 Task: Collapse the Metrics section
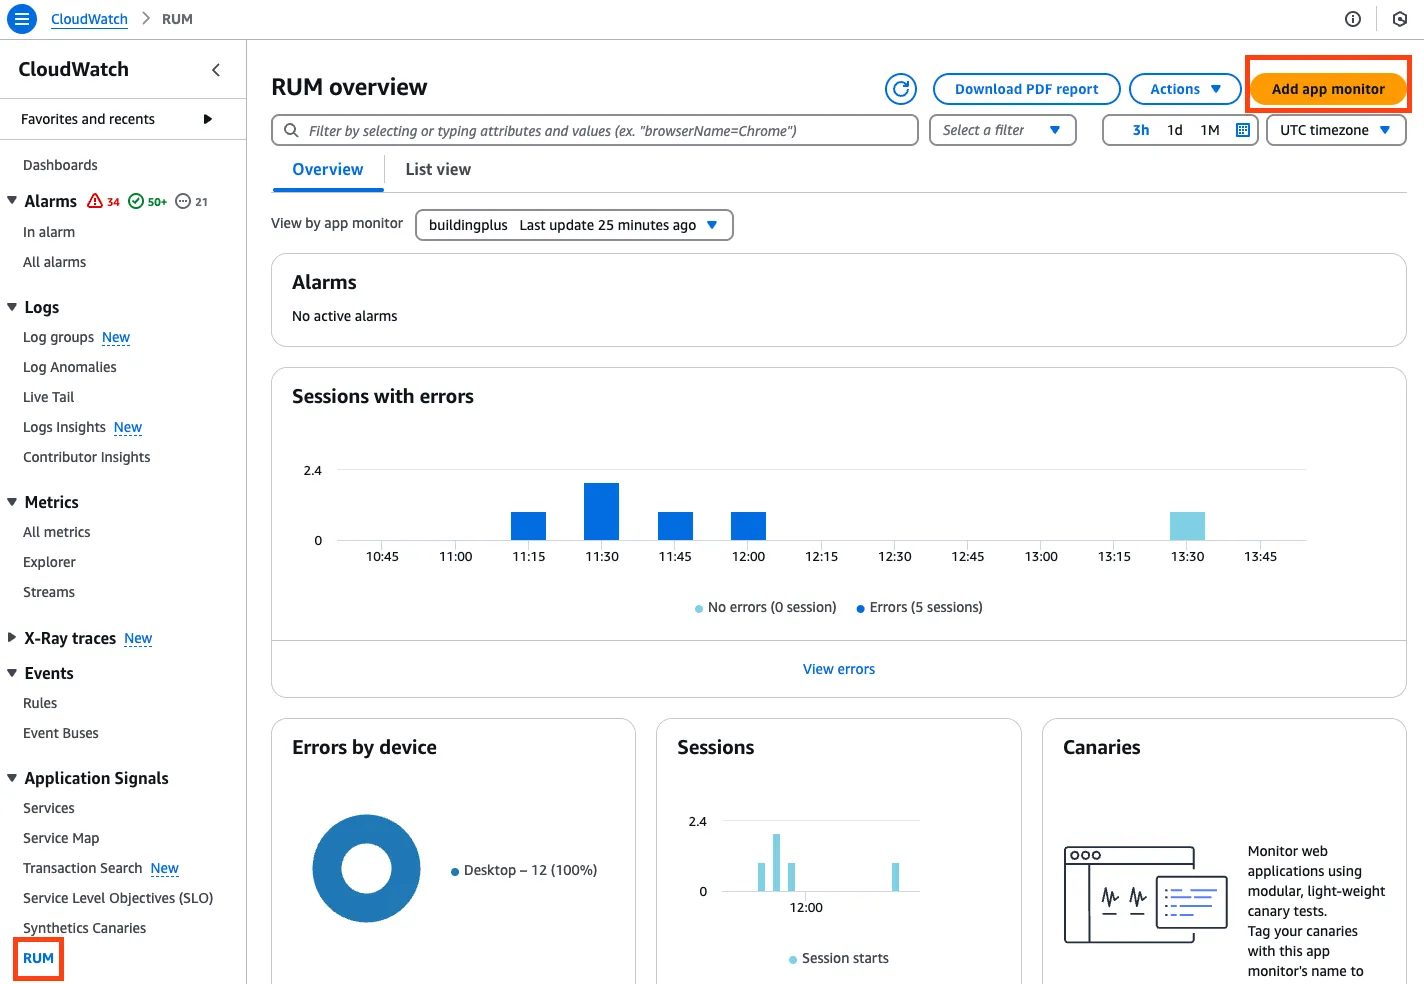pyautogui.click(x=12, y=501)
